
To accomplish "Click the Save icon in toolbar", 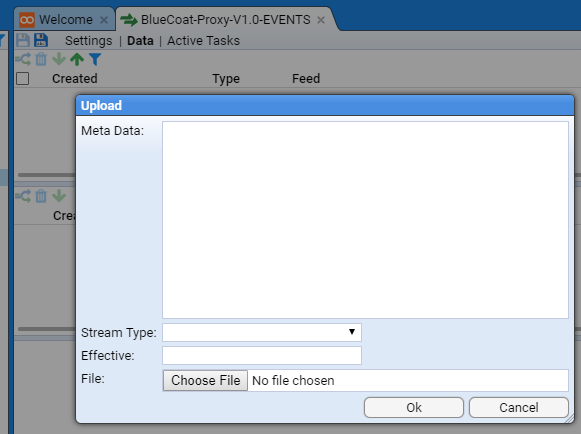I will [23, 40].
